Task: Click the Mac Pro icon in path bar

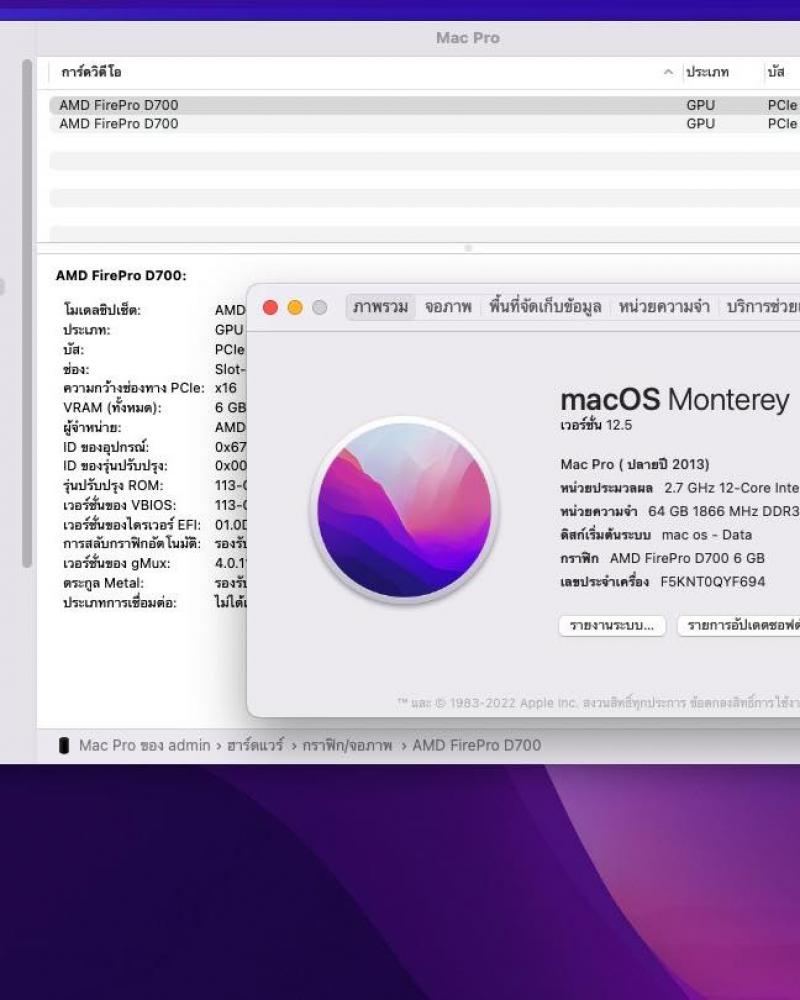Action: coord(64,745)
